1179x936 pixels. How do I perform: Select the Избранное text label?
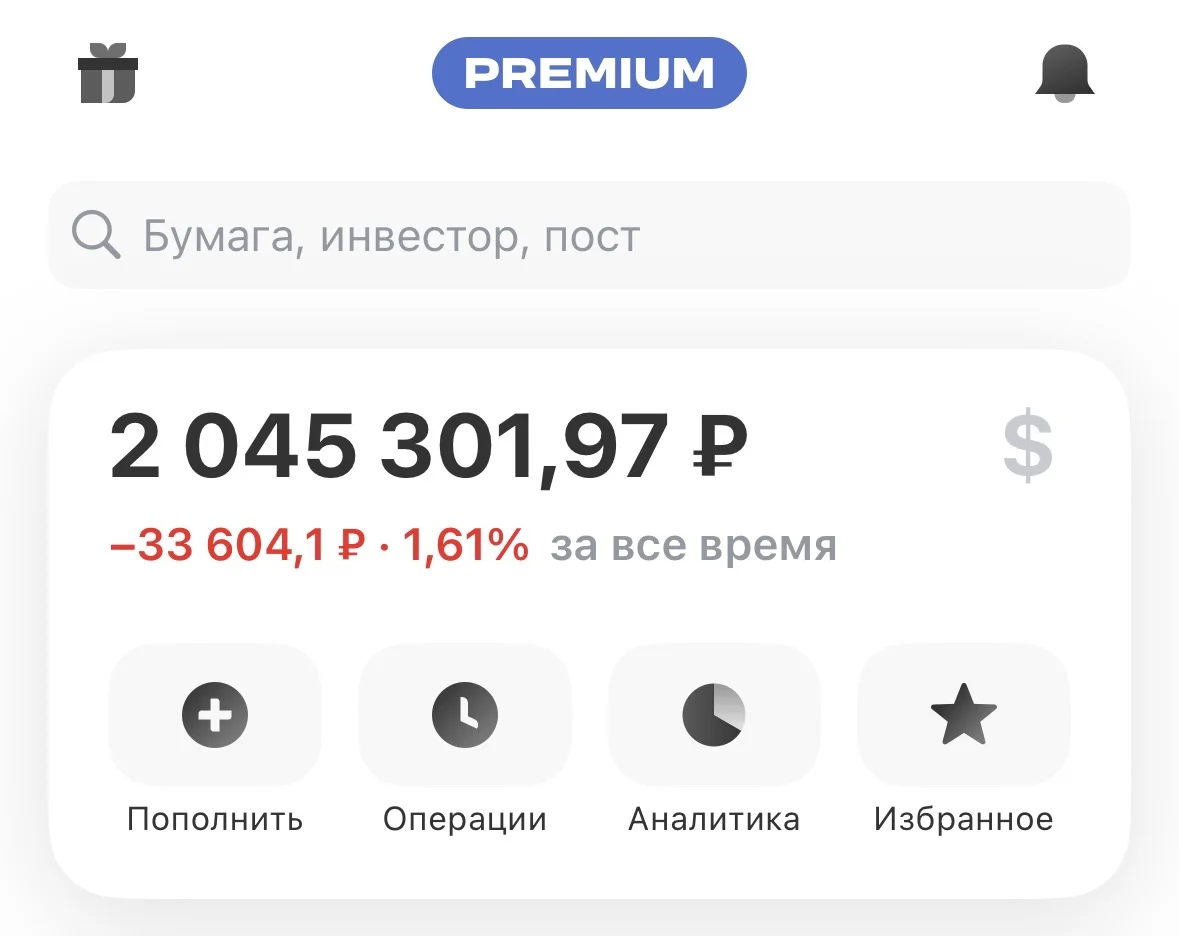964,819
